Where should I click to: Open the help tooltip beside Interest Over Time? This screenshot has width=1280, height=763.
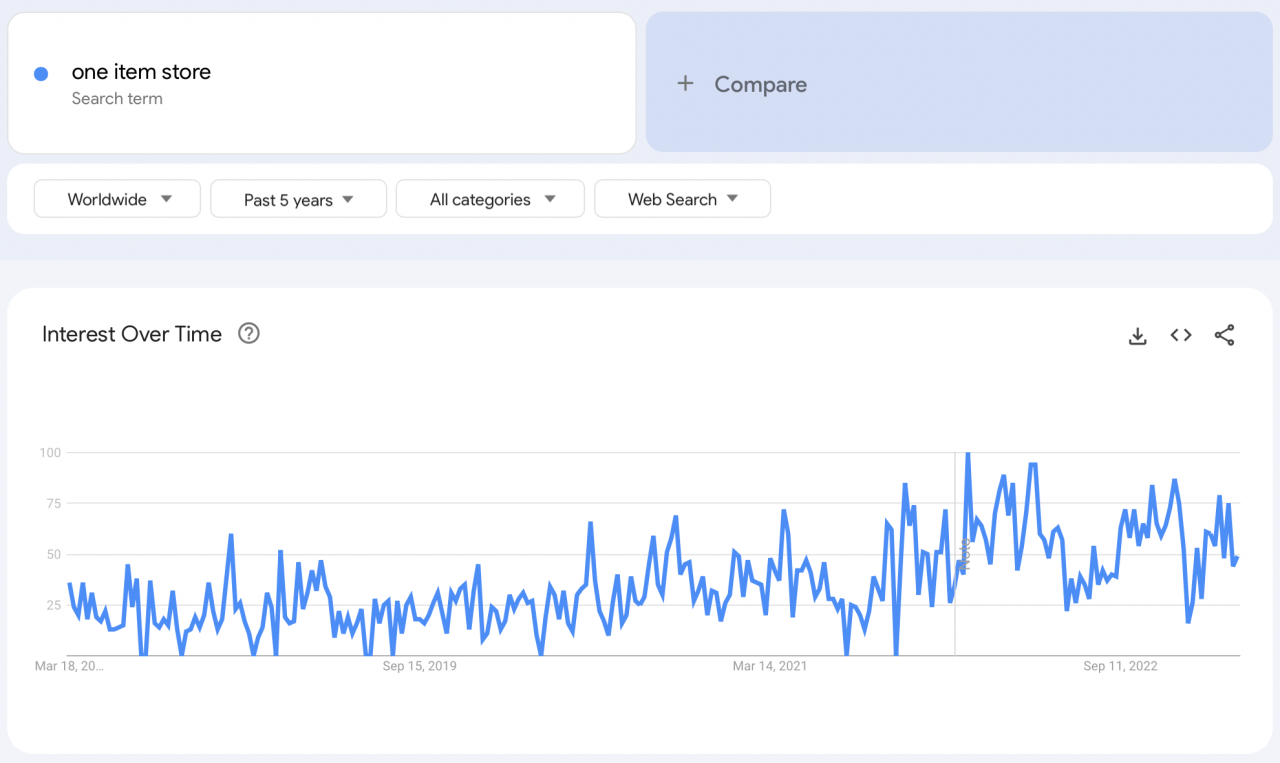pyautogui.click(x=248, y=333)
